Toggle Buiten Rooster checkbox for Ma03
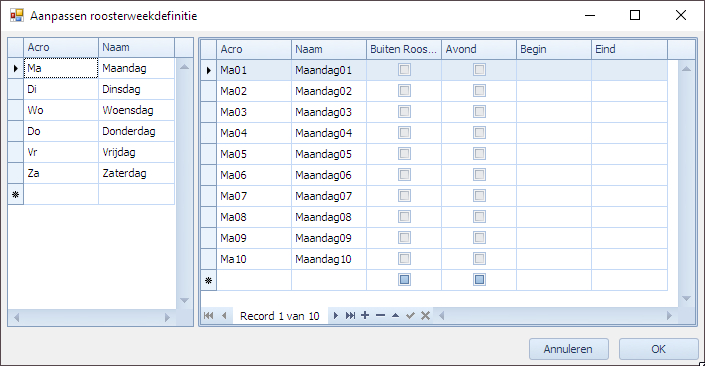Screen dimensions: 705x366 tap(404, 112)
